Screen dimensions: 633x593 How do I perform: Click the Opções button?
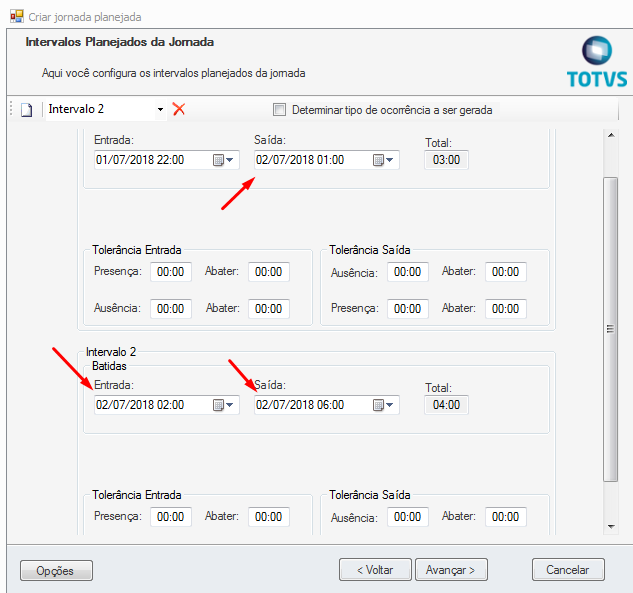57,570
